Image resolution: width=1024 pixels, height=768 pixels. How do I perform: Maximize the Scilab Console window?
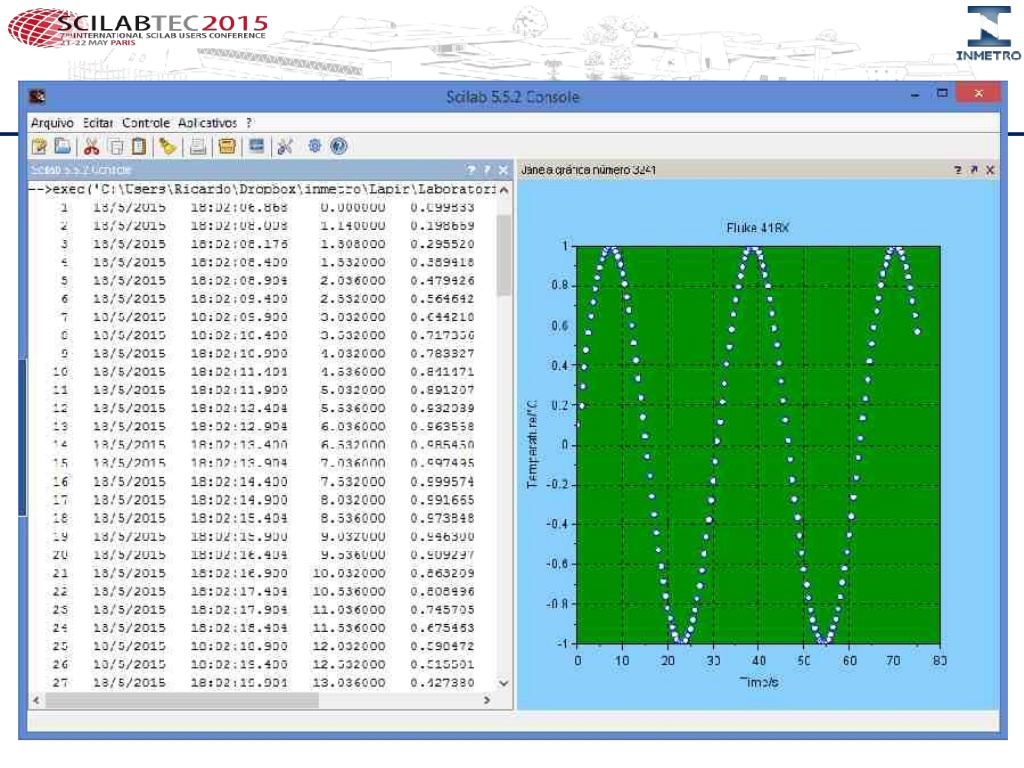942,93
